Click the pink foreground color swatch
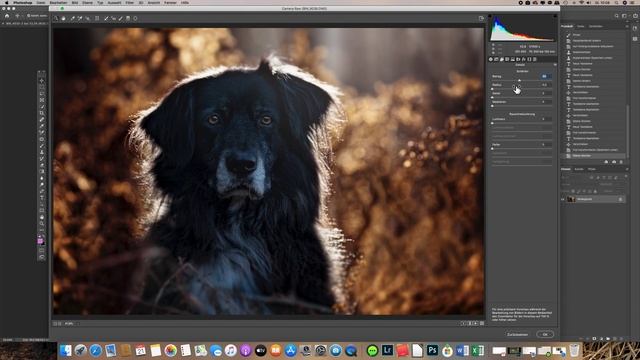 click(40, 241)
